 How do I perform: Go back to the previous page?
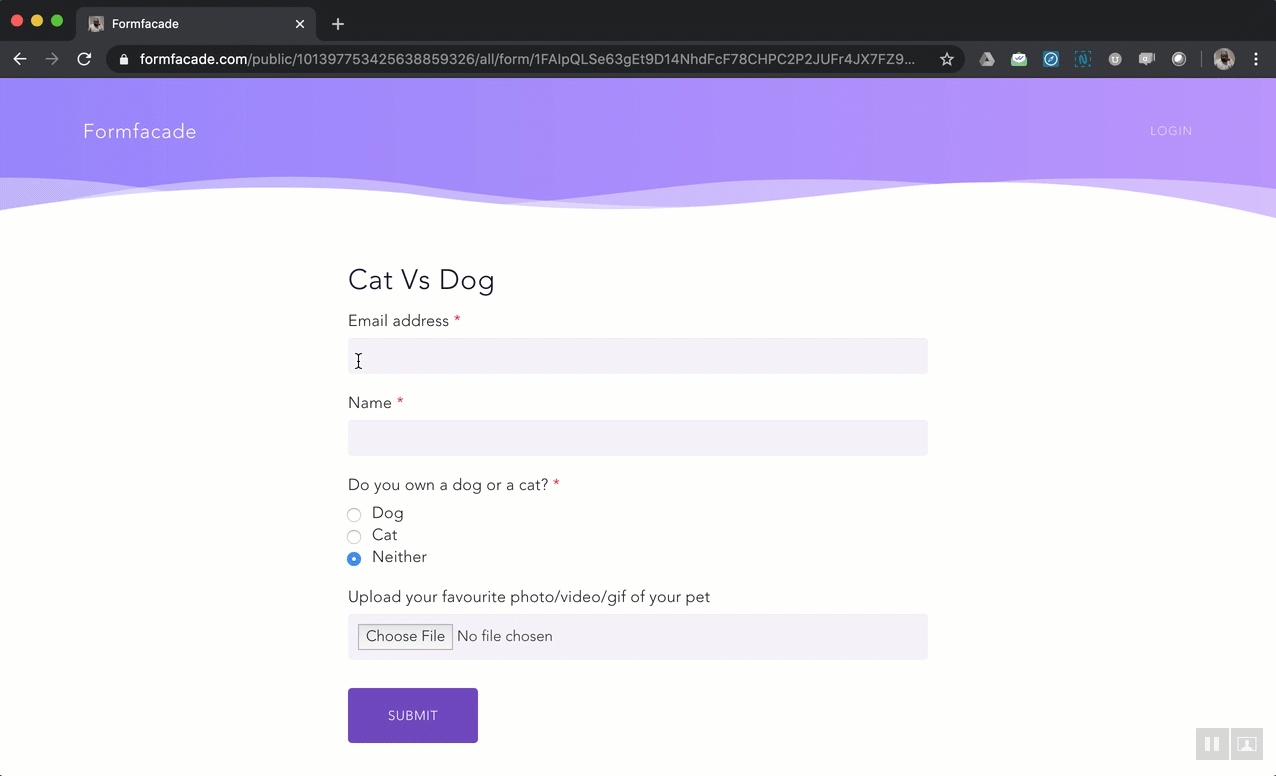pos(20,59)
